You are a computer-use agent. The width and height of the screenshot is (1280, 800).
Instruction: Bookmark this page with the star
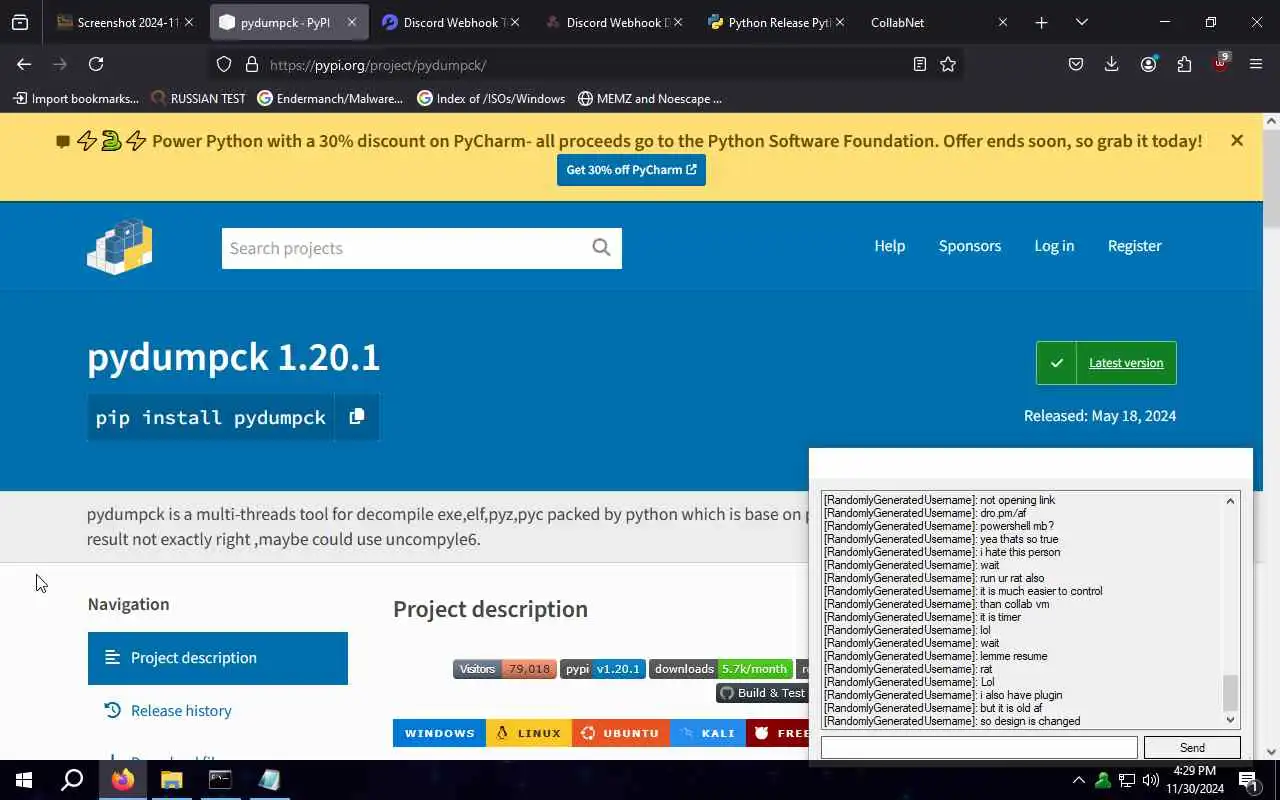tap(948, 64)
